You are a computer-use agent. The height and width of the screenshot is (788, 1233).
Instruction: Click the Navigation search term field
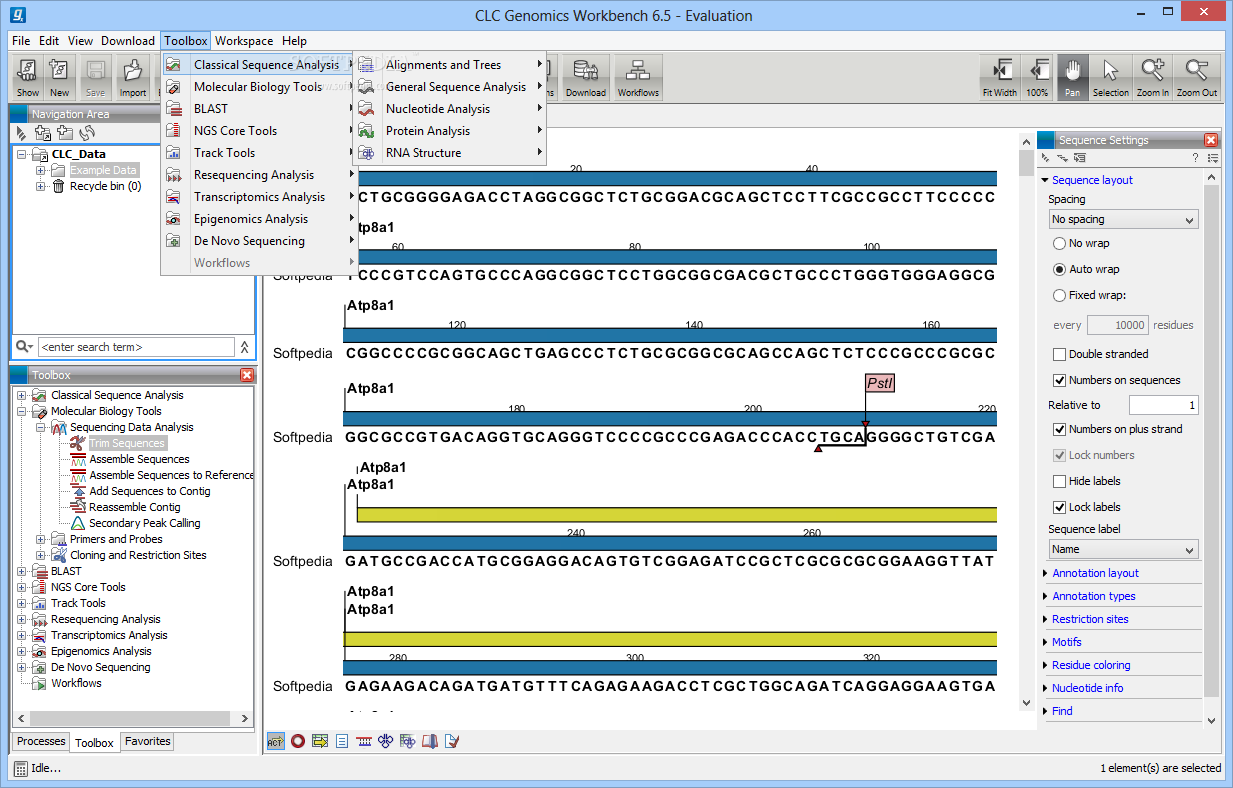pyautogui.click(x=136, y=347)
